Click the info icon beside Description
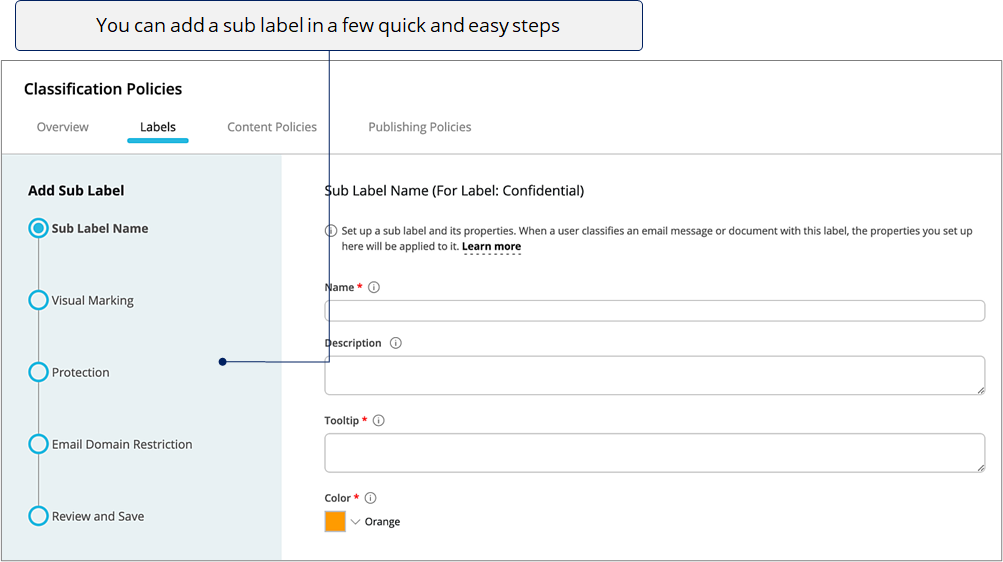 [396, 343]
